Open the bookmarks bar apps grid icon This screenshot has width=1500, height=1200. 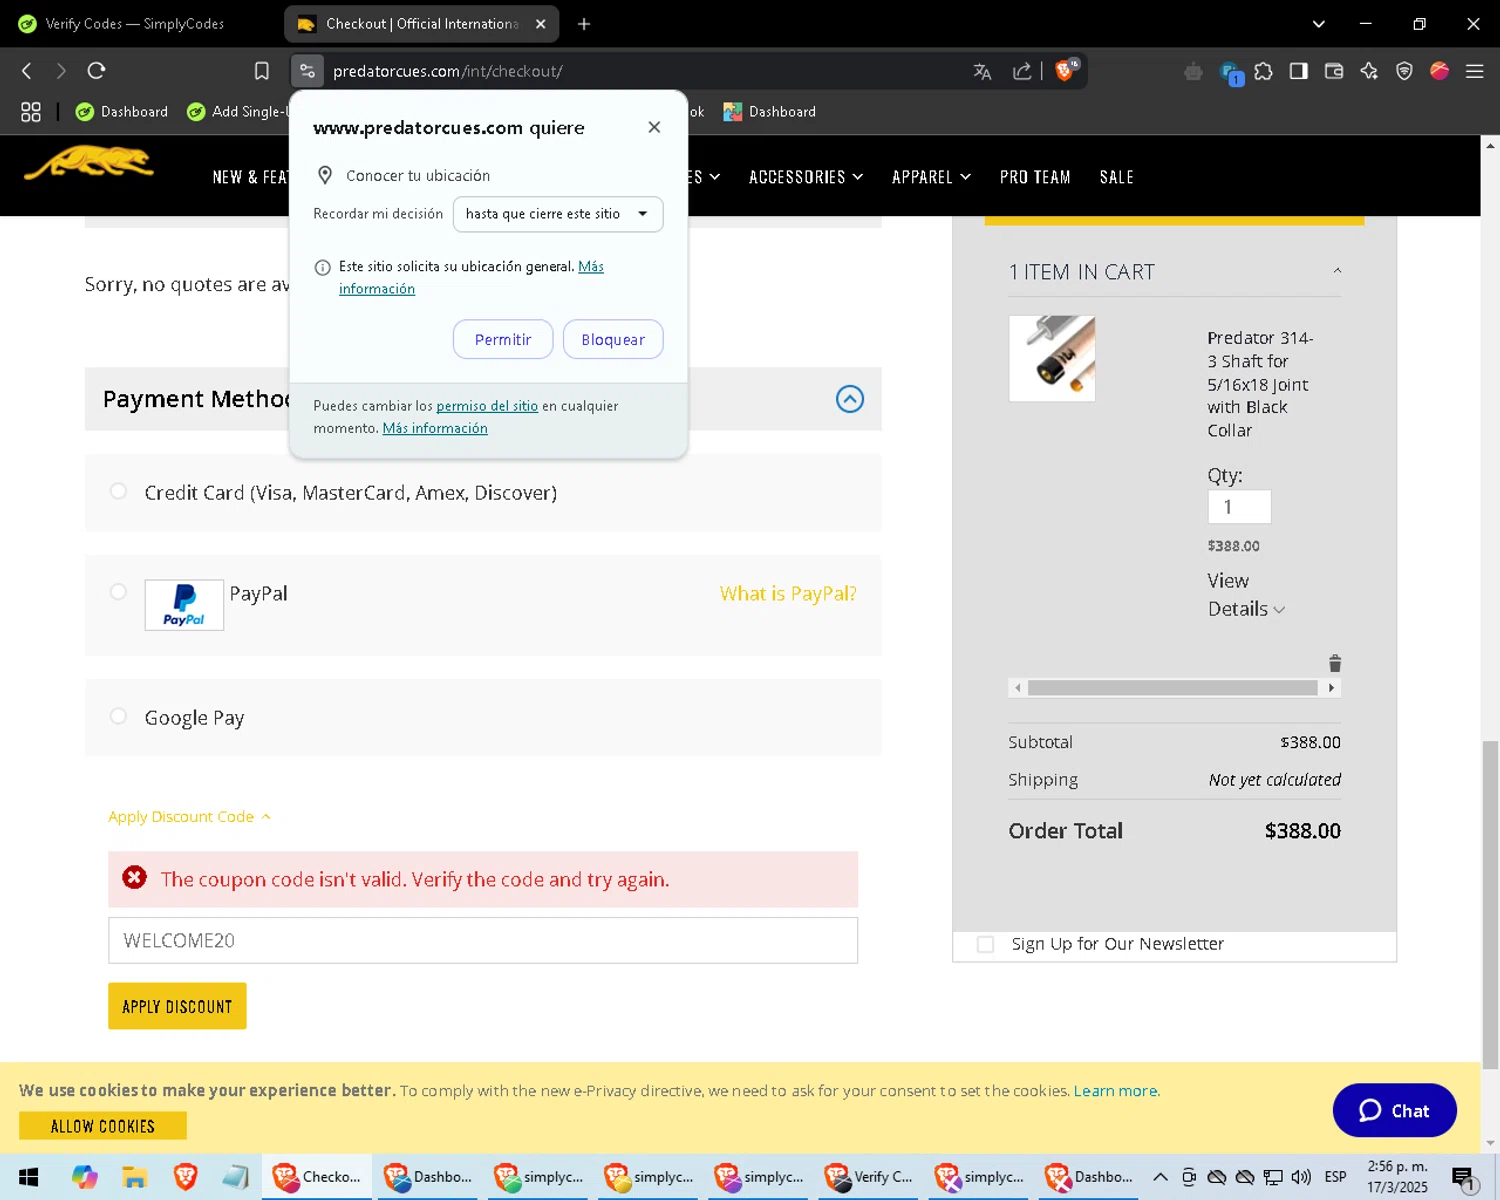tap(31, 112)
